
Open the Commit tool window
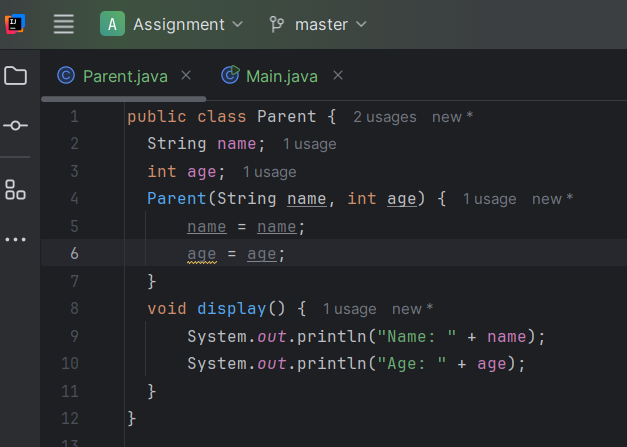click(16, 126)
